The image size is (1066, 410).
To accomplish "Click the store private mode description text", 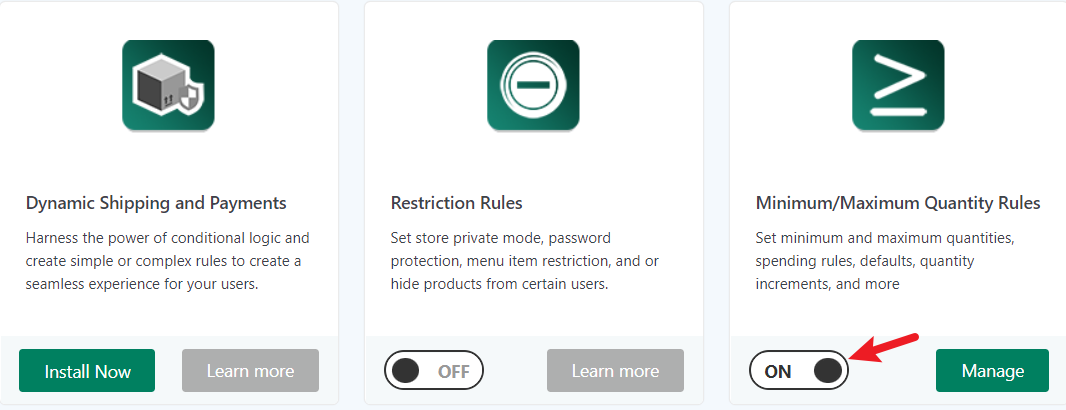I will pos(525,261).
